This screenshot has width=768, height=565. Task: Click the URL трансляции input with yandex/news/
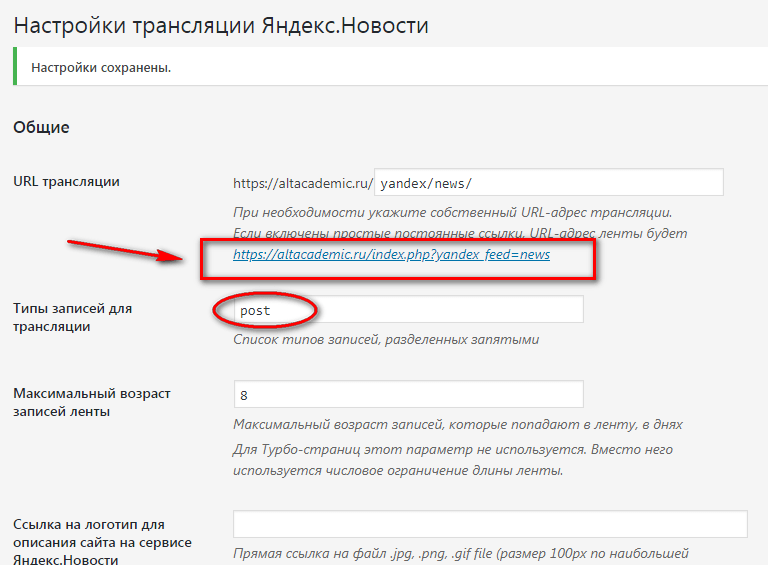pyautogui.click(x=549, y=183)
